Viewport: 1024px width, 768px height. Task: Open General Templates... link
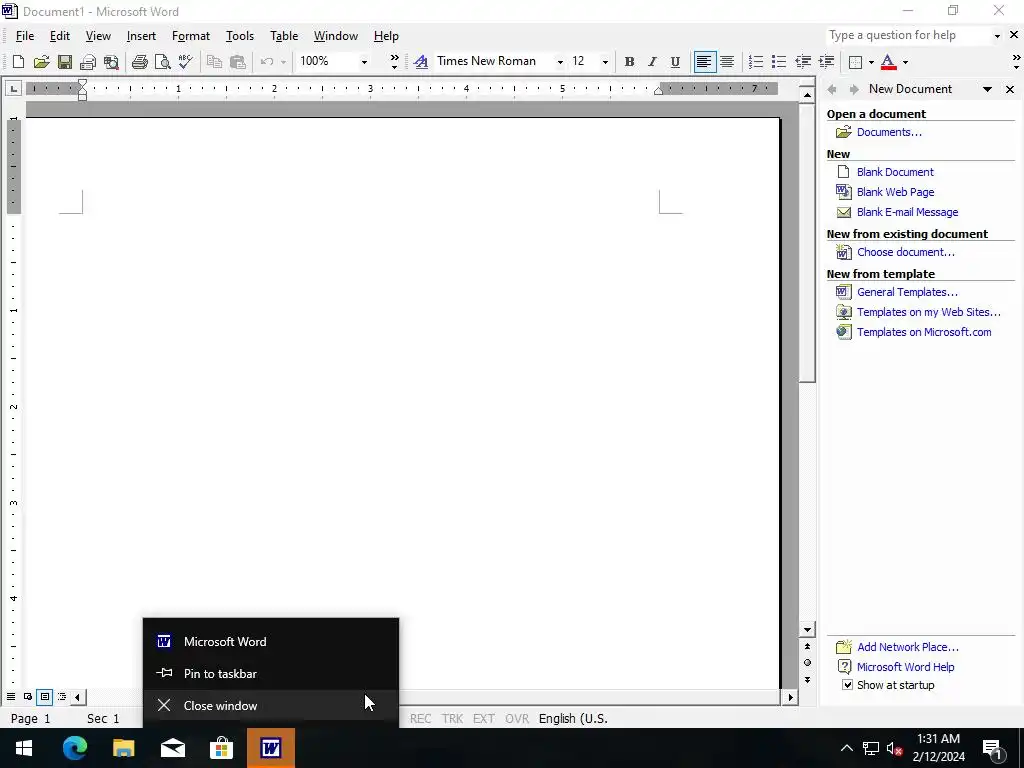907,292
